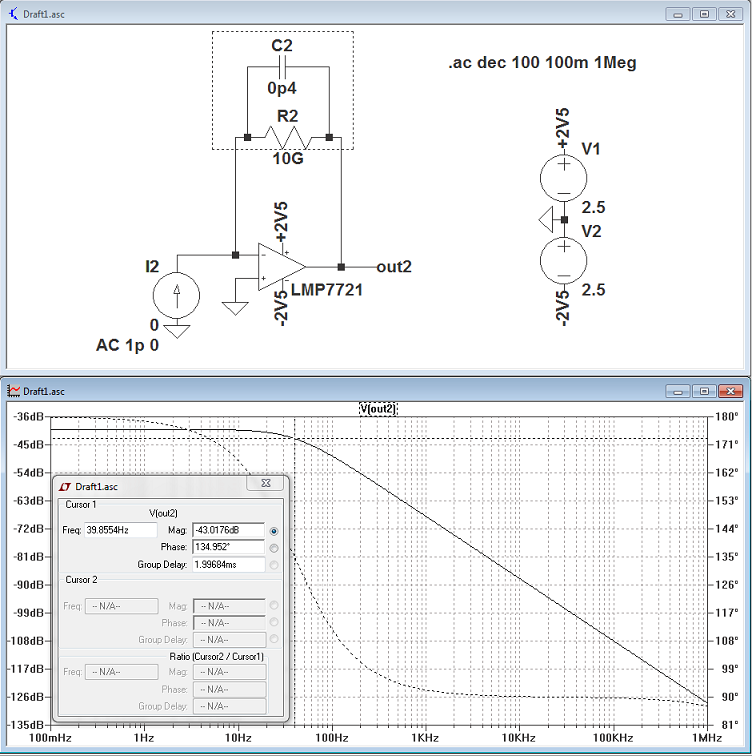Select the Cursor 2 Phase radio button
The width and height of the screenshot is (752, 756).
(274, 622)
